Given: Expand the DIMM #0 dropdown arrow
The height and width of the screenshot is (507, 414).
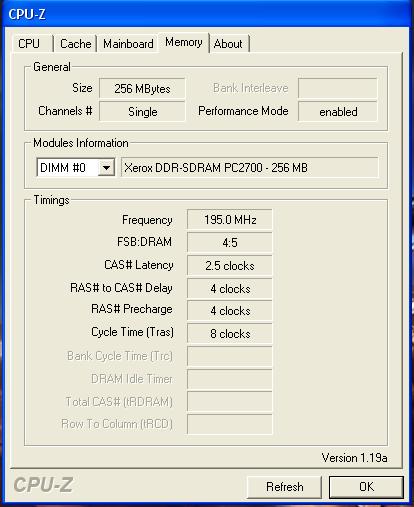Looking at the screenshot, I should [x=106, y=167].
